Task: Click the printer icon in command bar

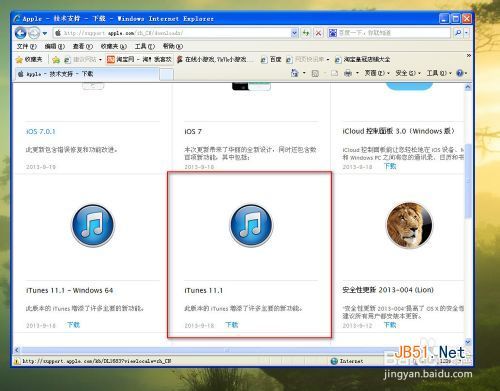Action: (x=348, y=73)
